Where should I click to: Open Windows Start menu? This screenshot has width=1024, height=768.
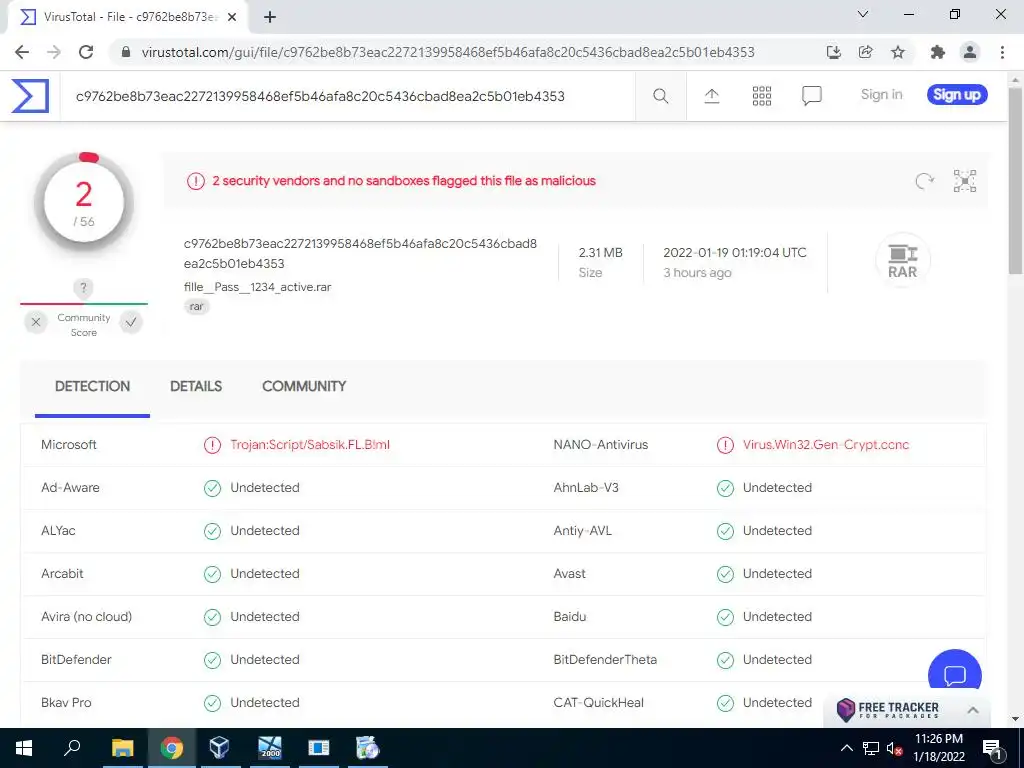pos(24,748)
